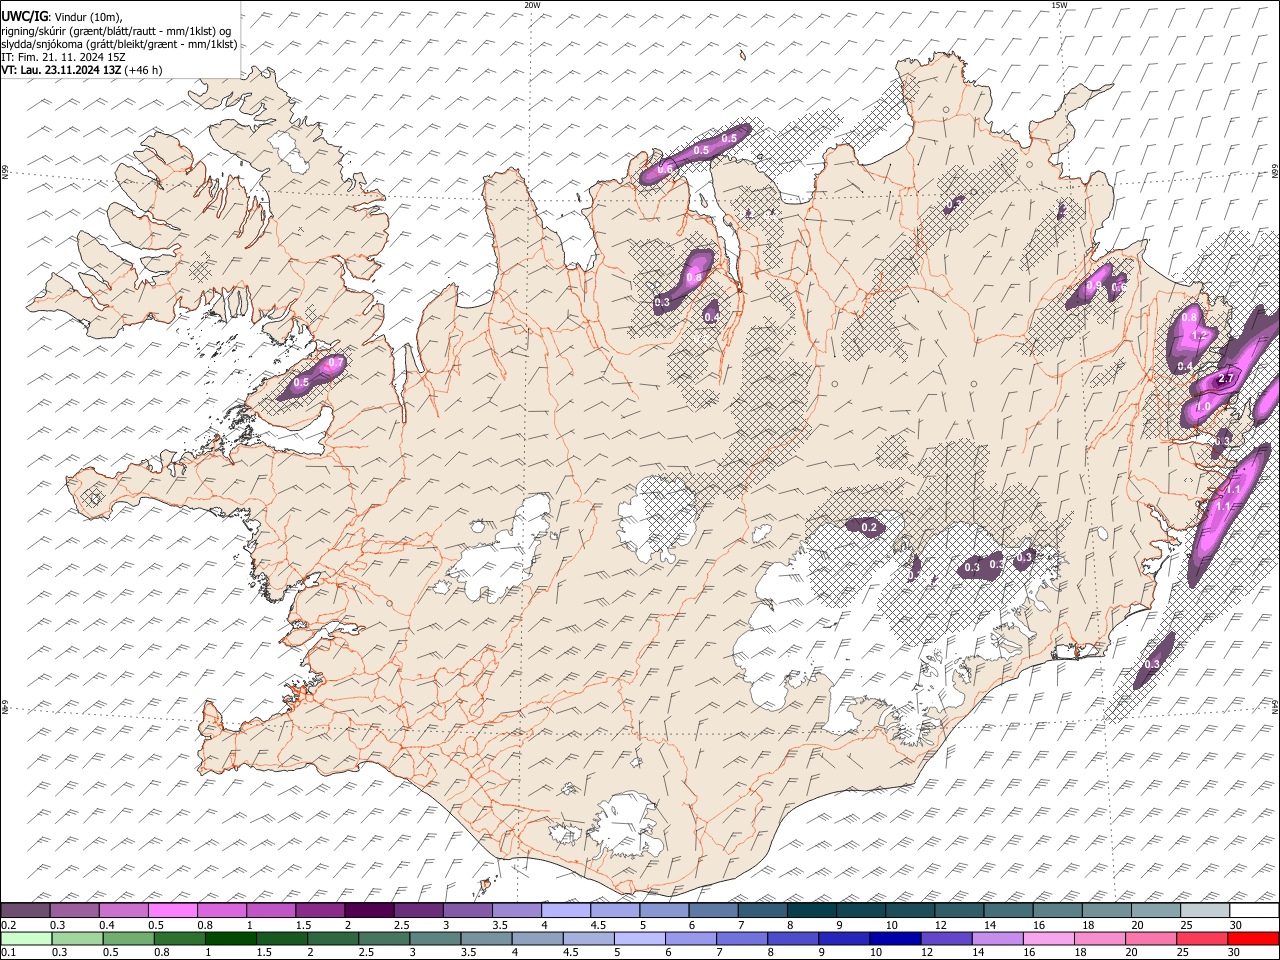Screen dimensions: 1280x960
Task: Pick top-scale lavender swatch starting at 4
Action: click(565, 910)
